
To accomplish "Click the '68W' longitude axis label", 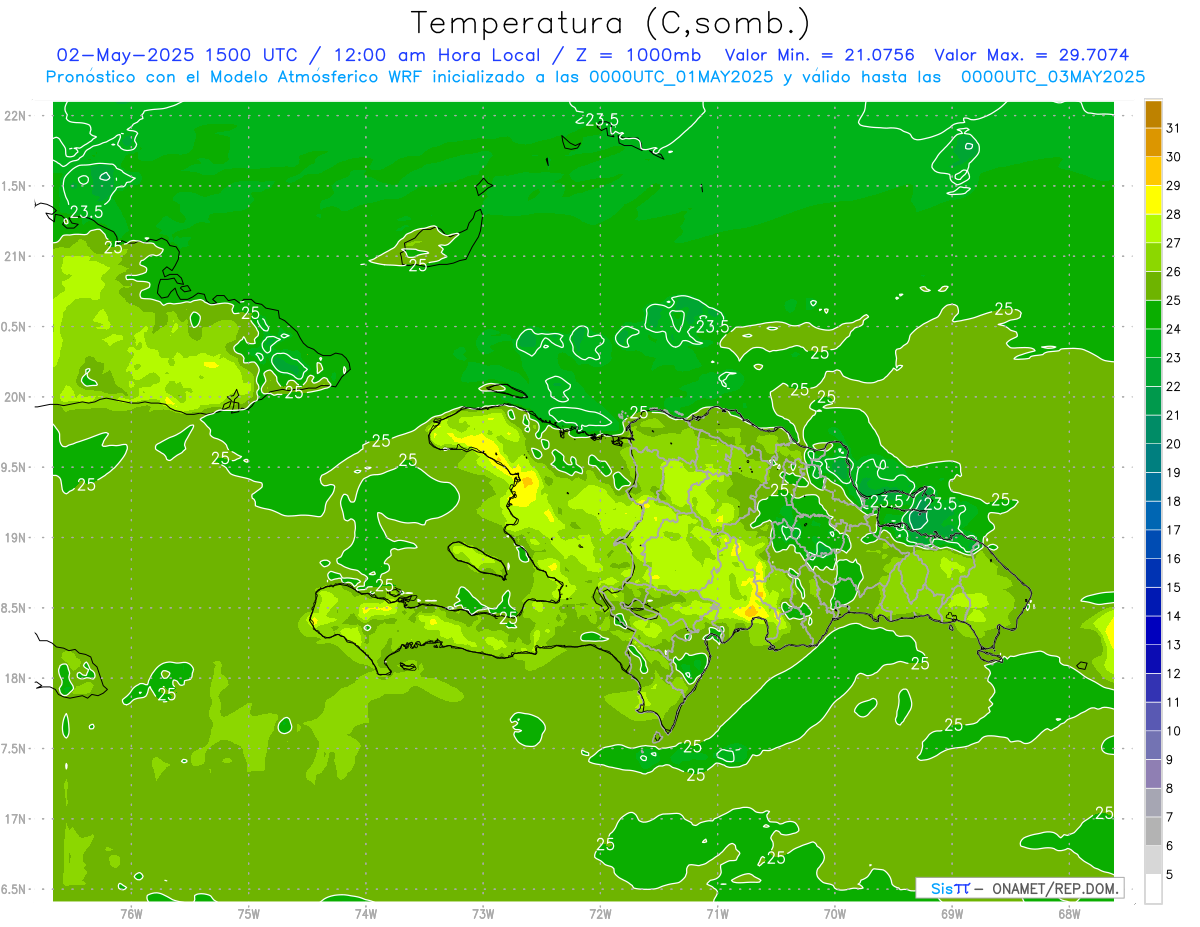I will pos(1069,914).
